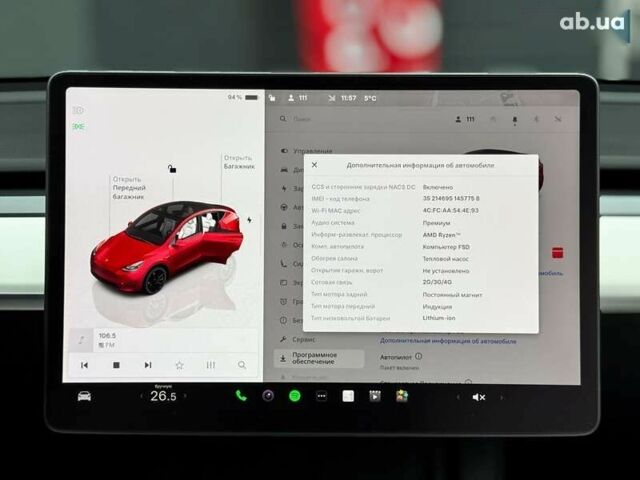Open the green Phone app

241,396
